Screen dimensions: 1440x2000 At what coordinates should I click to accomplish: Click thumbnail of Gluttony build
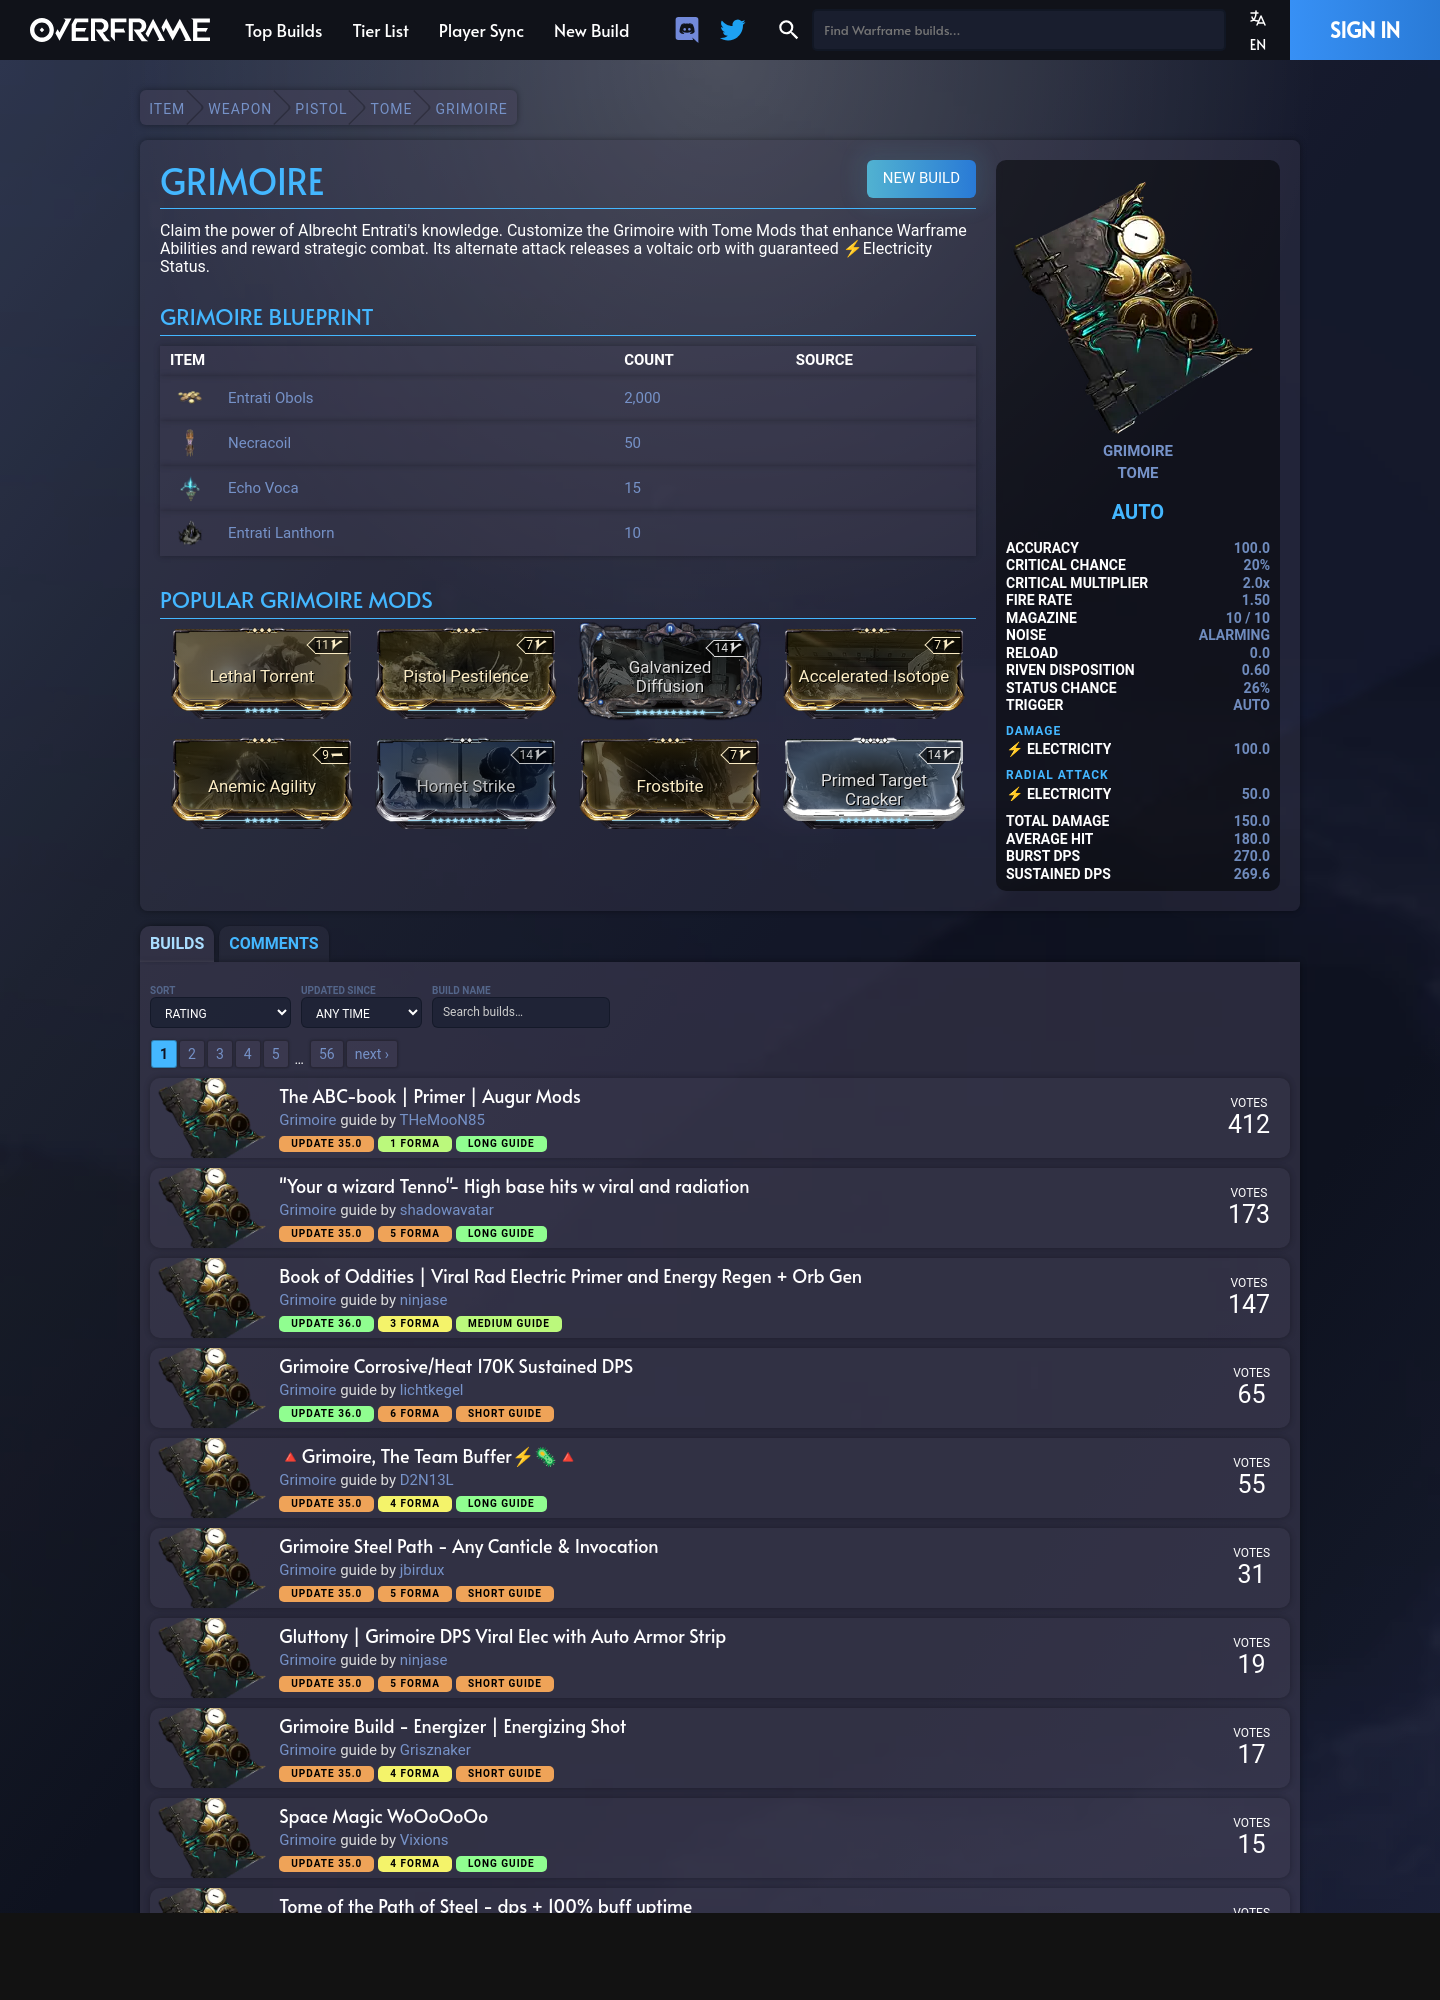[x=210, y=1658]
